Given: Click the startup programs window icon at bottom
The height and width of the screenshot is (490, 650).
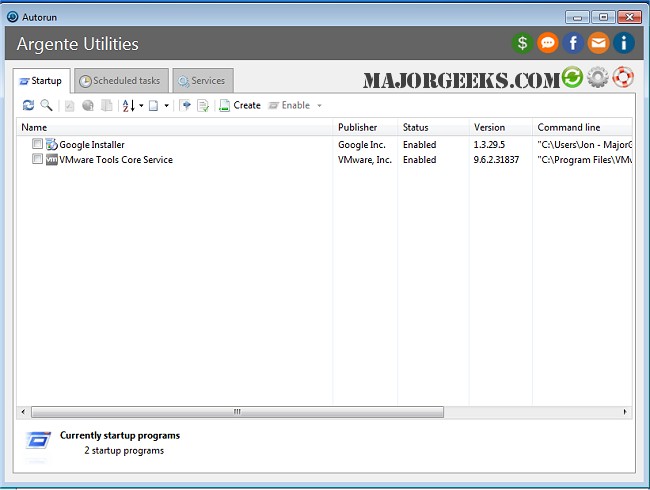Looking at the screenshot, I should (38, 441).
